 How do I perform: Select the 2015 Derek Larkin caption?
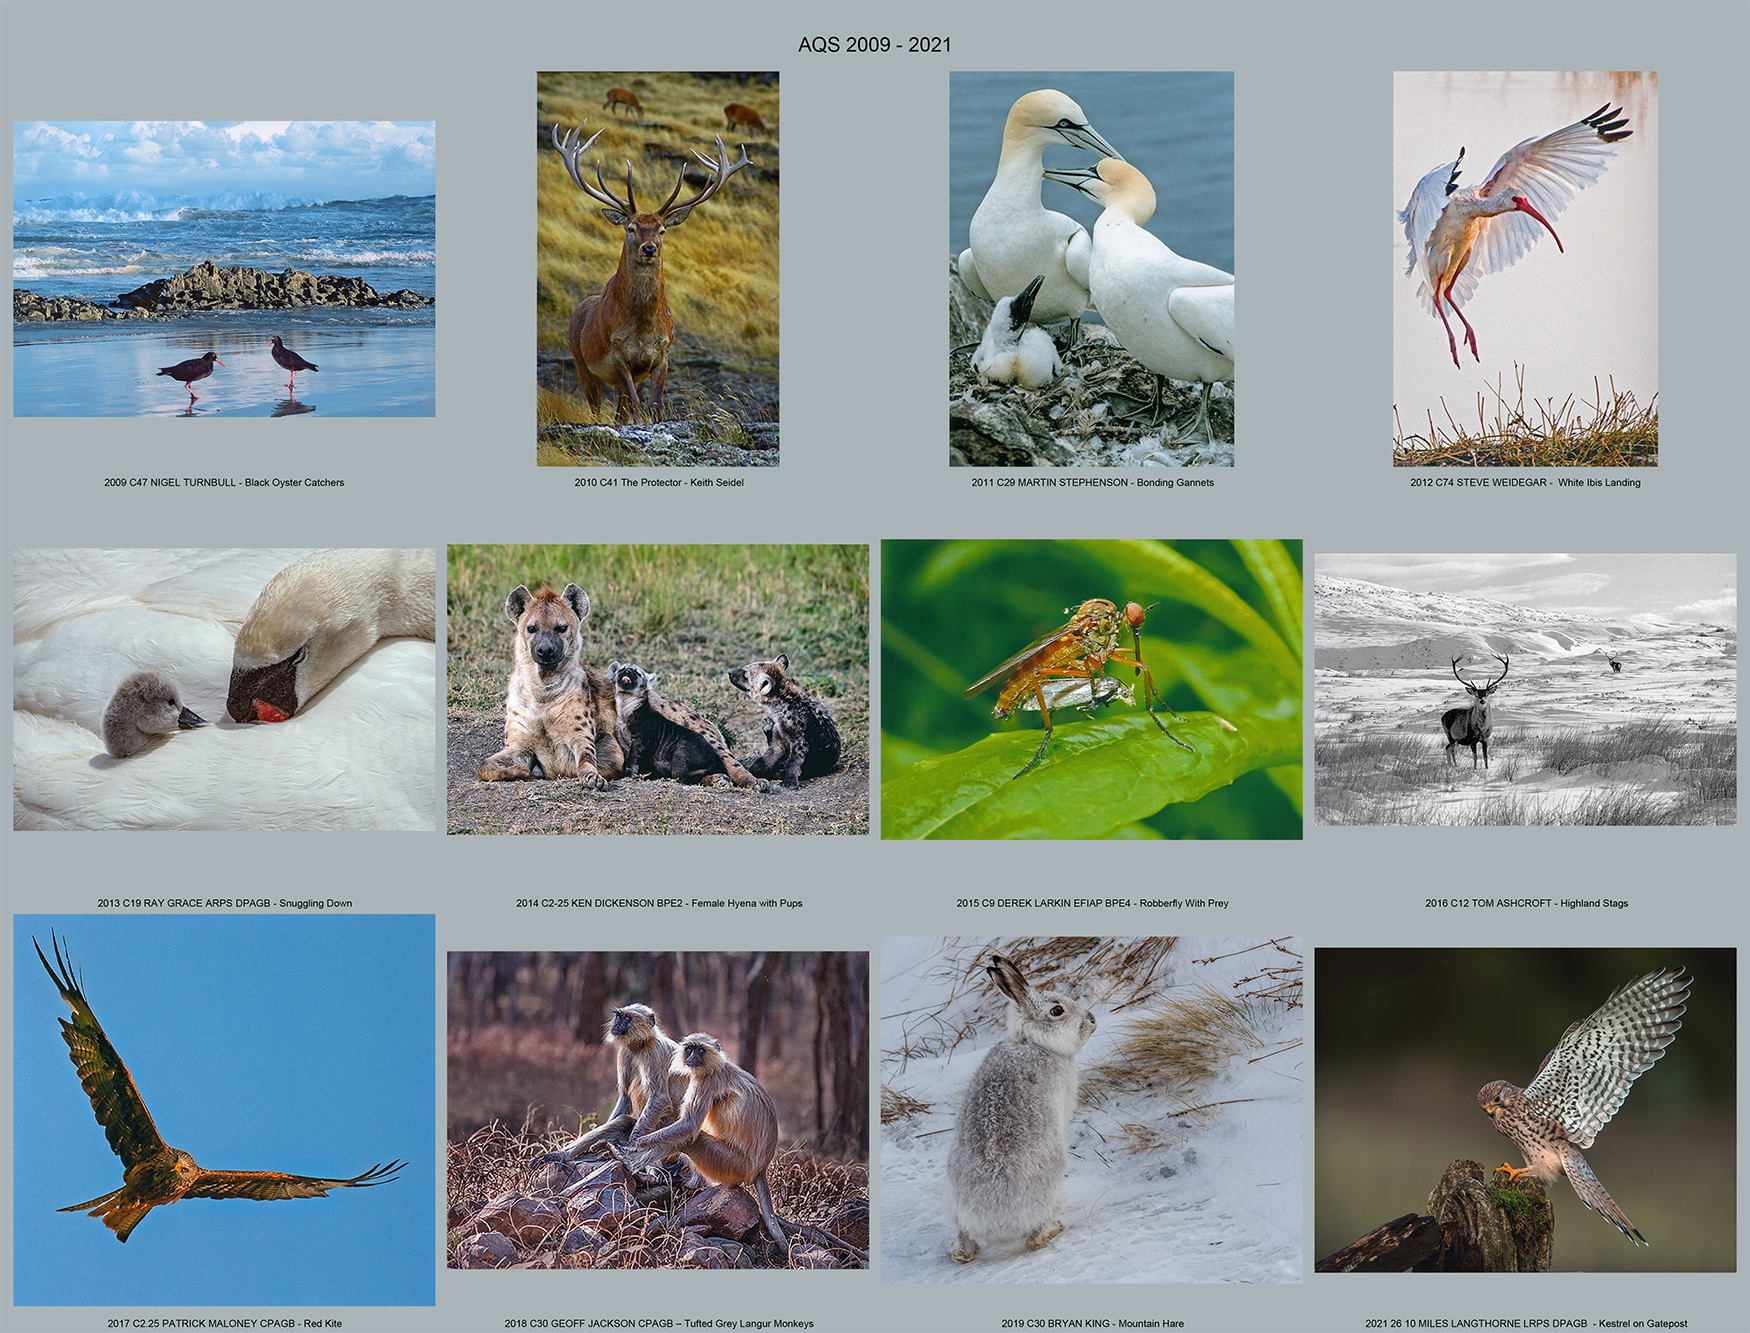(1092, 903)
